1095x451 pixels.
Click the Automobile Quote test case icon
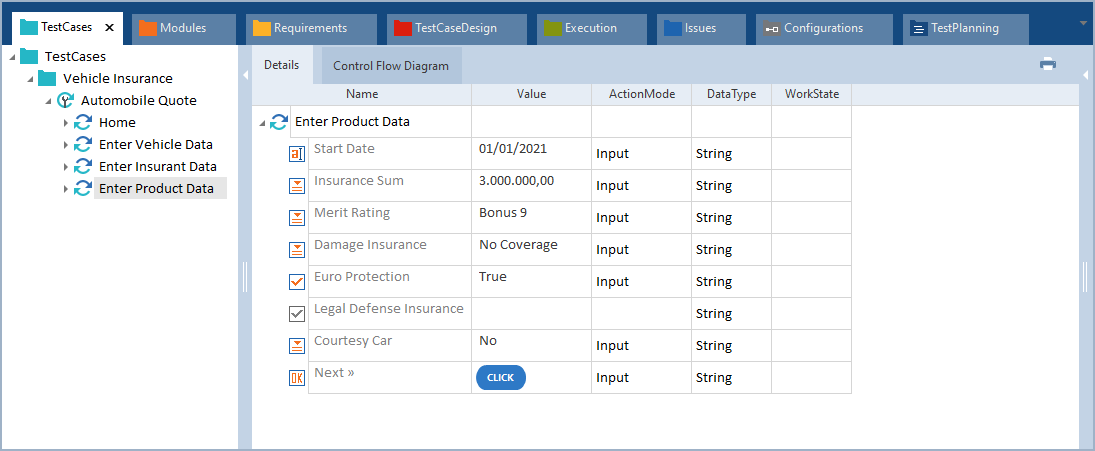(66, 100)
